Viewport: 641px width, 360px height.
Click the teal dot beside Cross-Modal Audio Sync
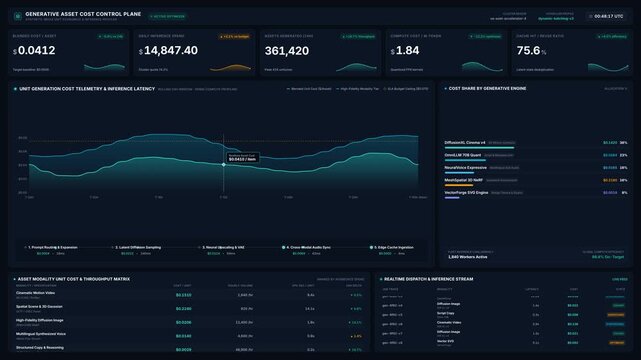[x=283, y=247]
